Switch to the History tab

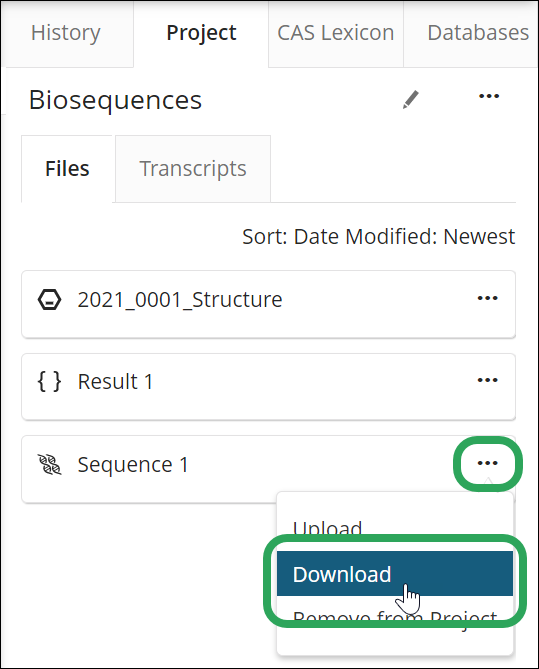pyautogui.click(x=66, y=33)
